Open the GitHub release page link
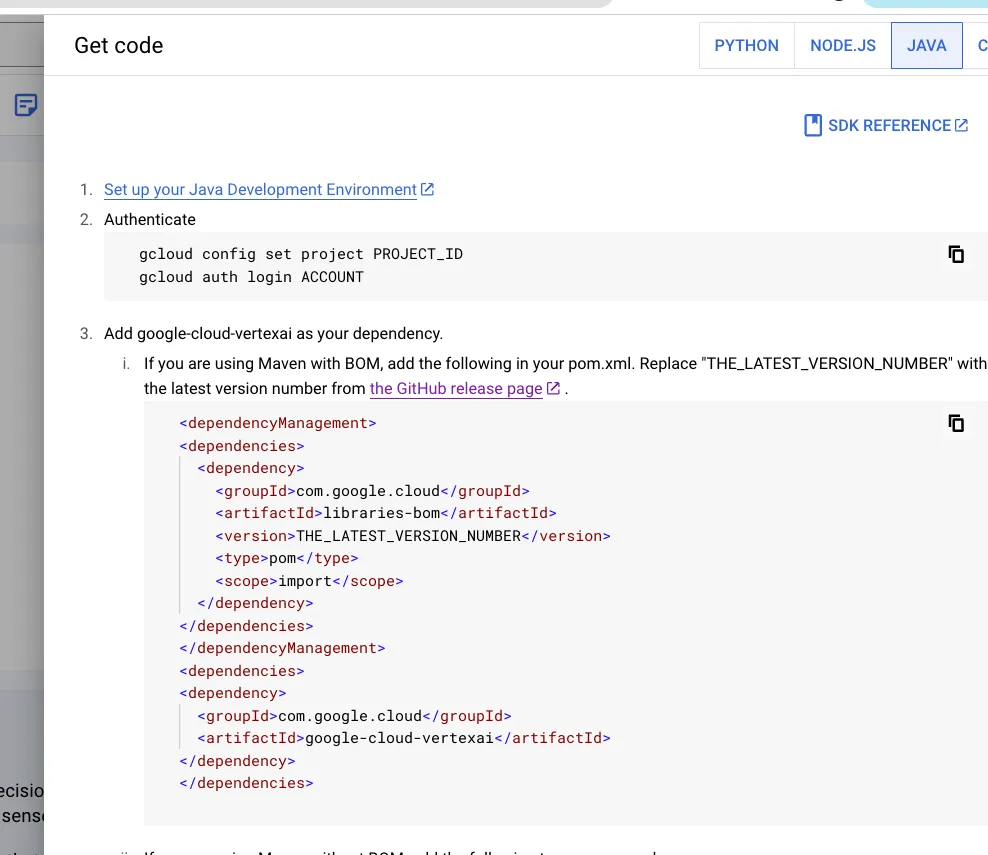Screen dimensions: 988x855 coord(455,389)
